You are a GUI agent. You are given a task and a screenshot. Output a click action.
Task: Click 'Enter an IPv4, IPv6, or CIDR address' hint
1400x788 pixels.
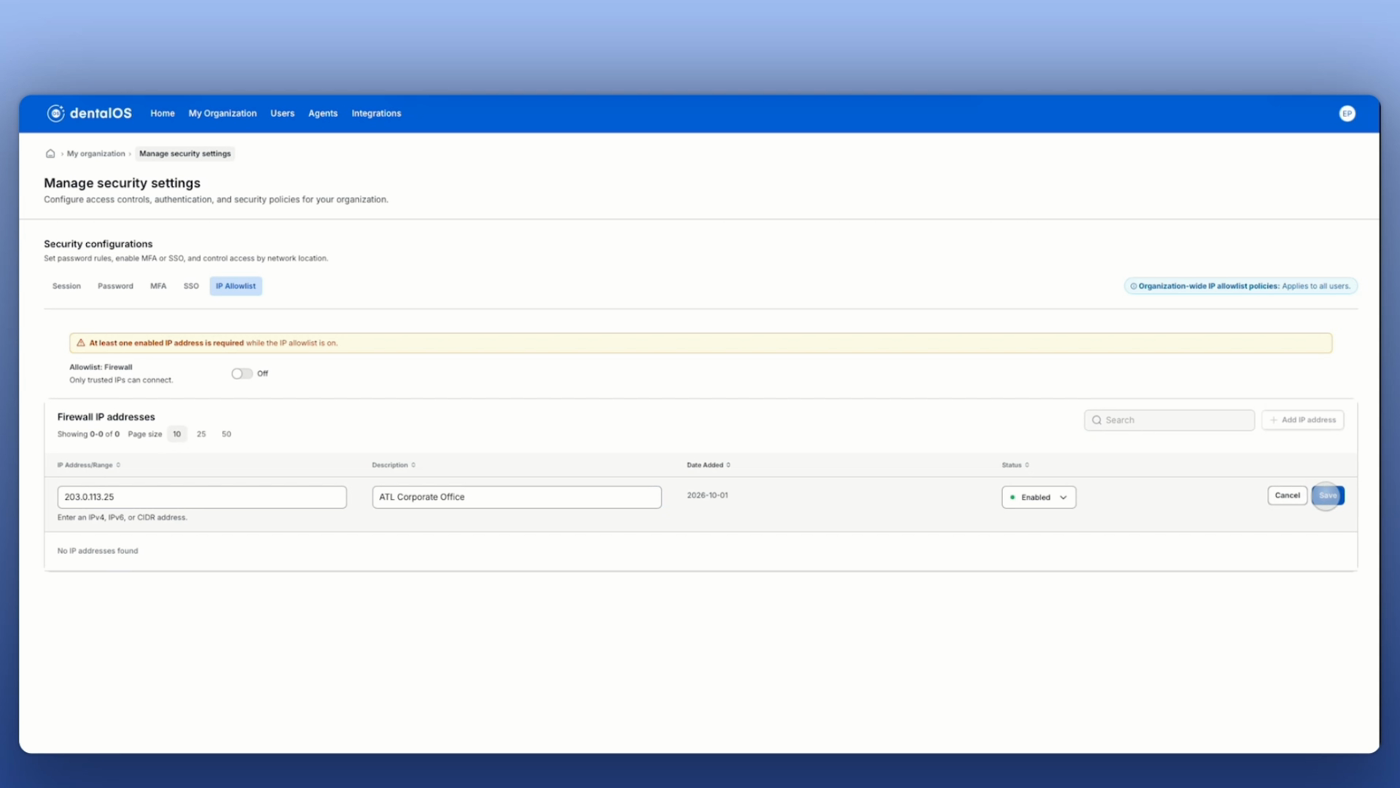122,518
